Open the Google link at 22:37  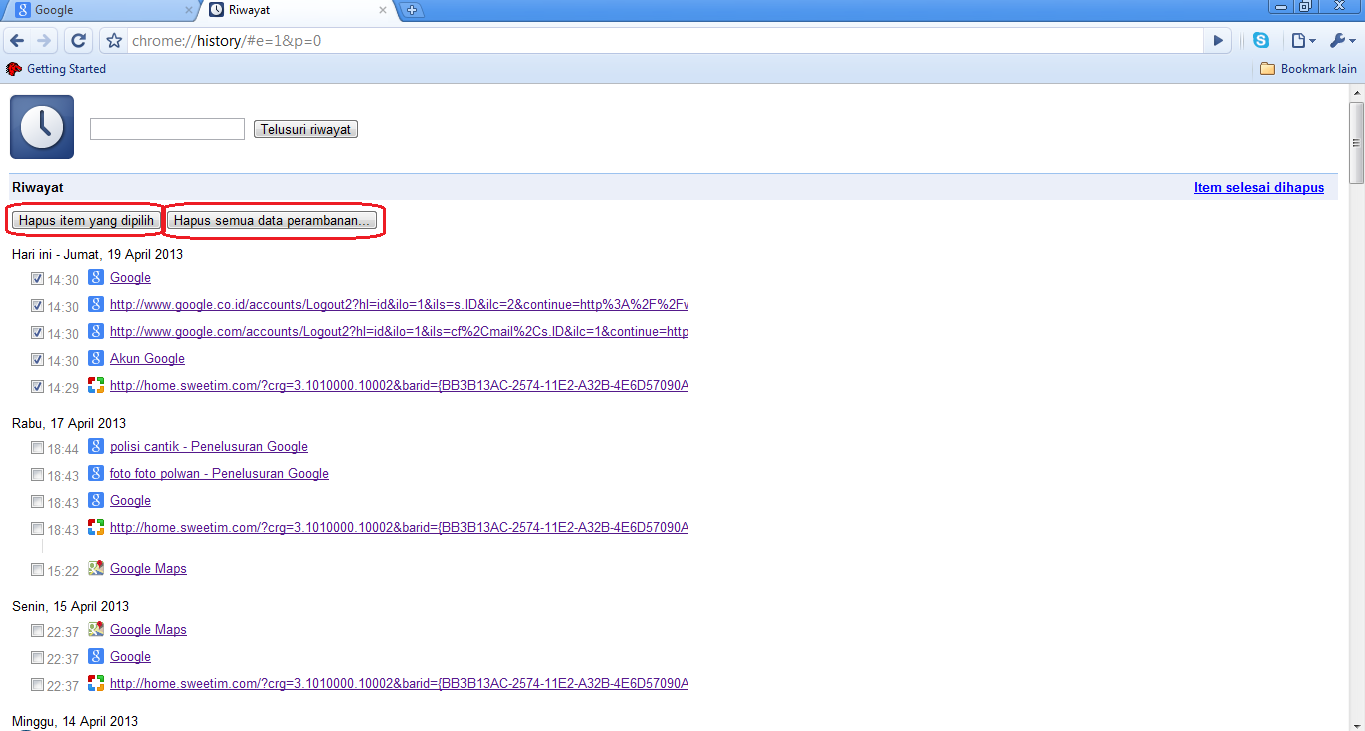pyautogui.click(x=130, y=656)
